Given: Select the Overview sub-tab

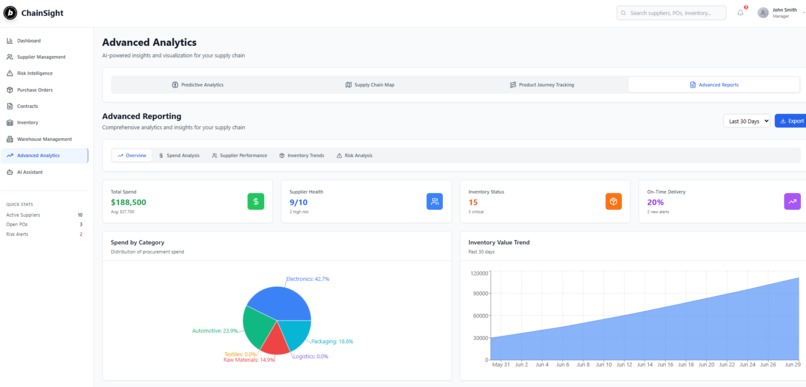Looking at the screenshot, I should tap(132, 155).
